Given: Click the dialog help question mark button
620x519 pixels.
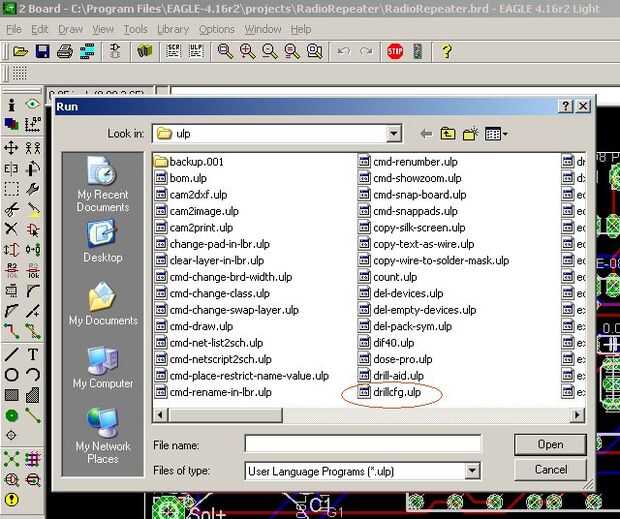Looking at the screenshot, I should (x=566, y=106).
